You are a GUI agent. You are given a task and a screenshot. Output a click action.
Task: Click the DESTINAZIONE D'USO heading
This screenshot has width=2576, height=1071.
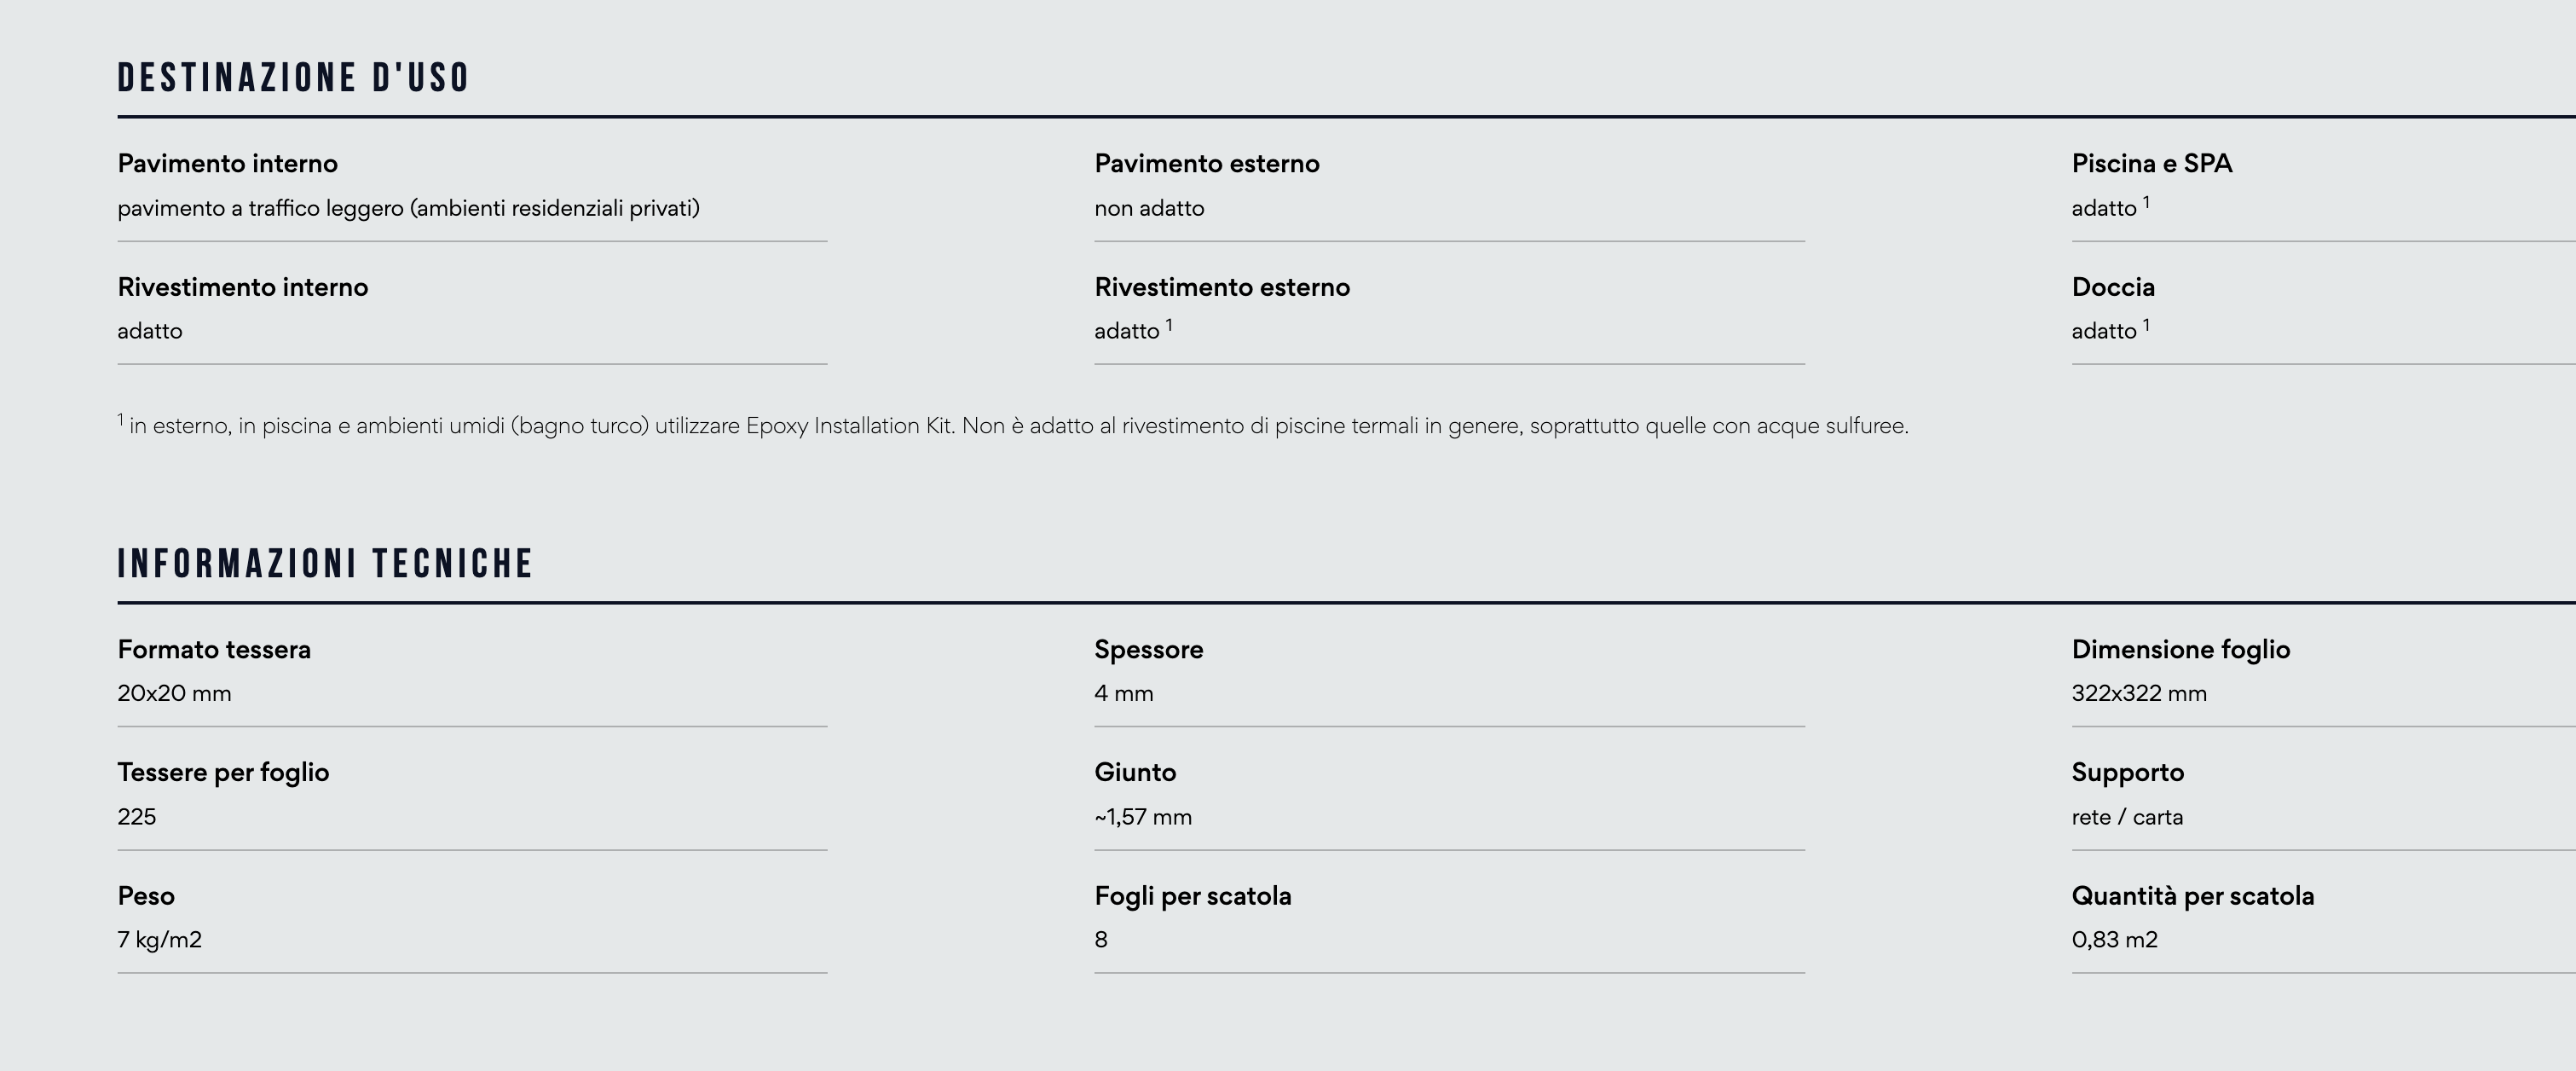(293, 78)
